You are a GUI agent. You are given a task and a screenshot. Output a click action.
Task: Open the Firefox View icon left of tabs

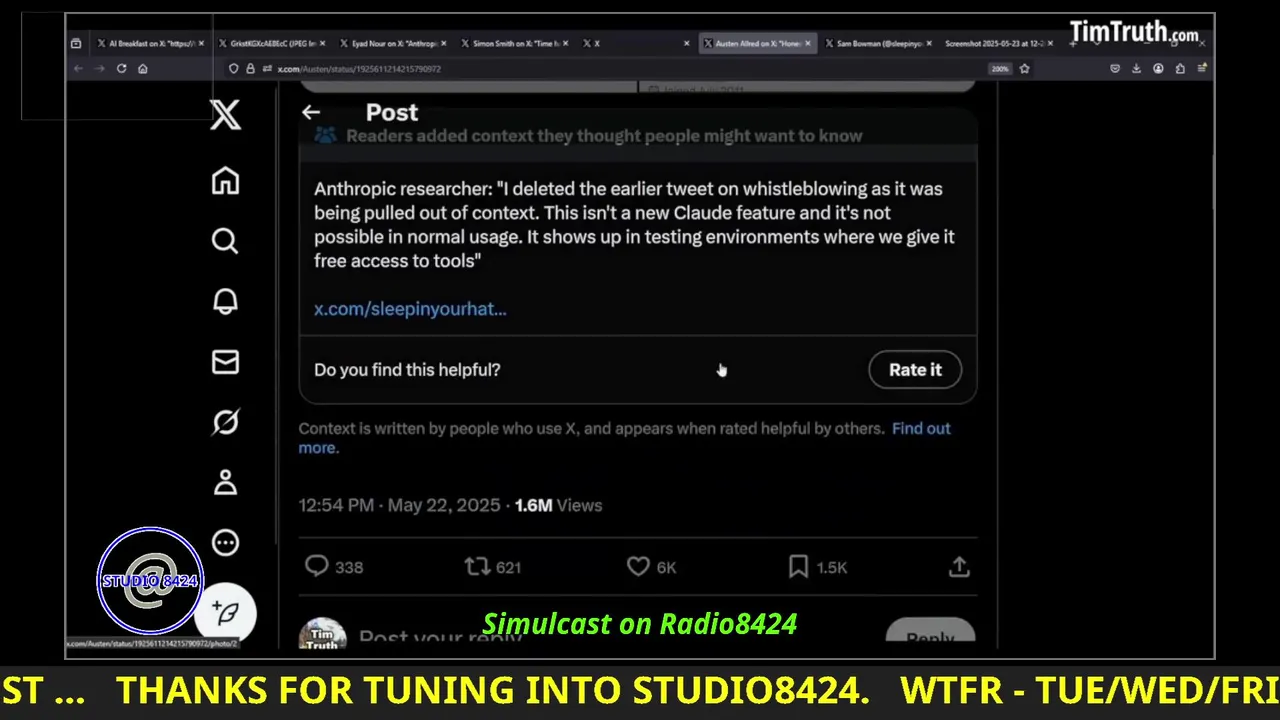tap(76, 44)
